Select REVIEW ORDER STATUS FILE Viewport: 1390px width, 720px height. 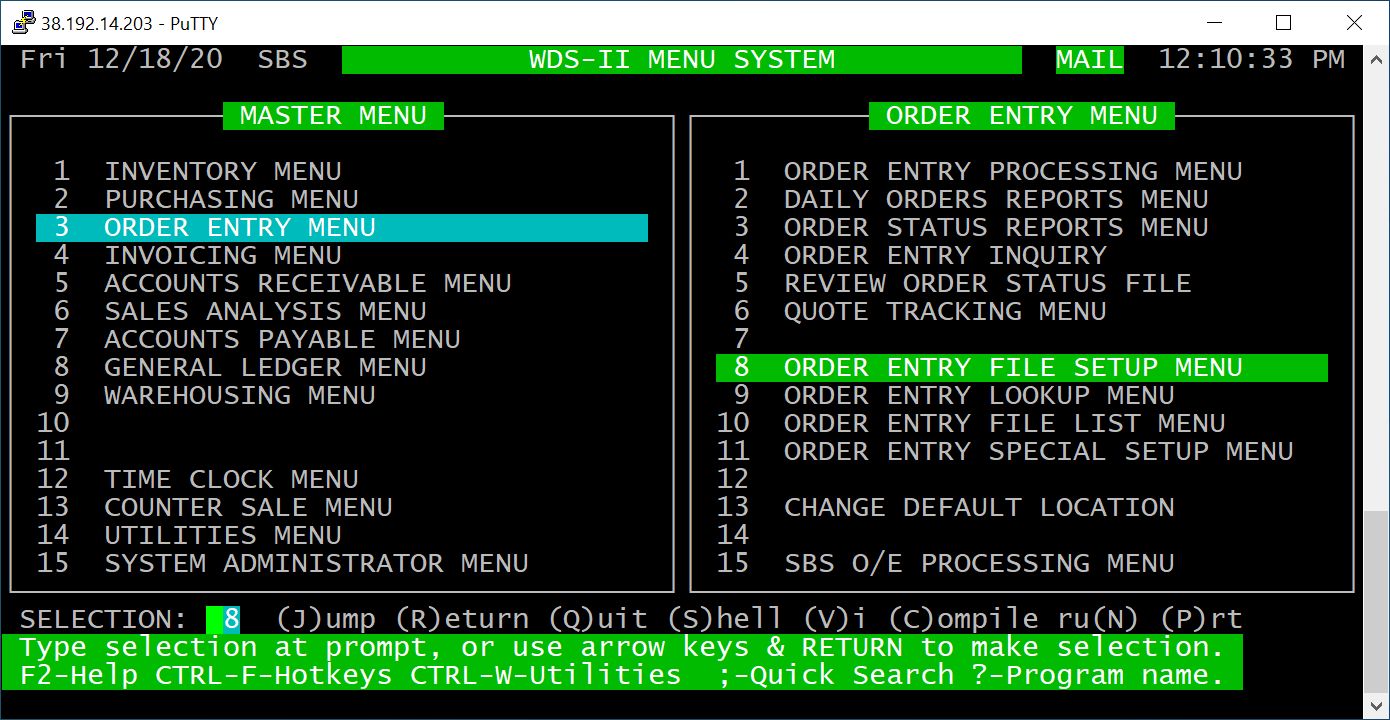point(988,283)
